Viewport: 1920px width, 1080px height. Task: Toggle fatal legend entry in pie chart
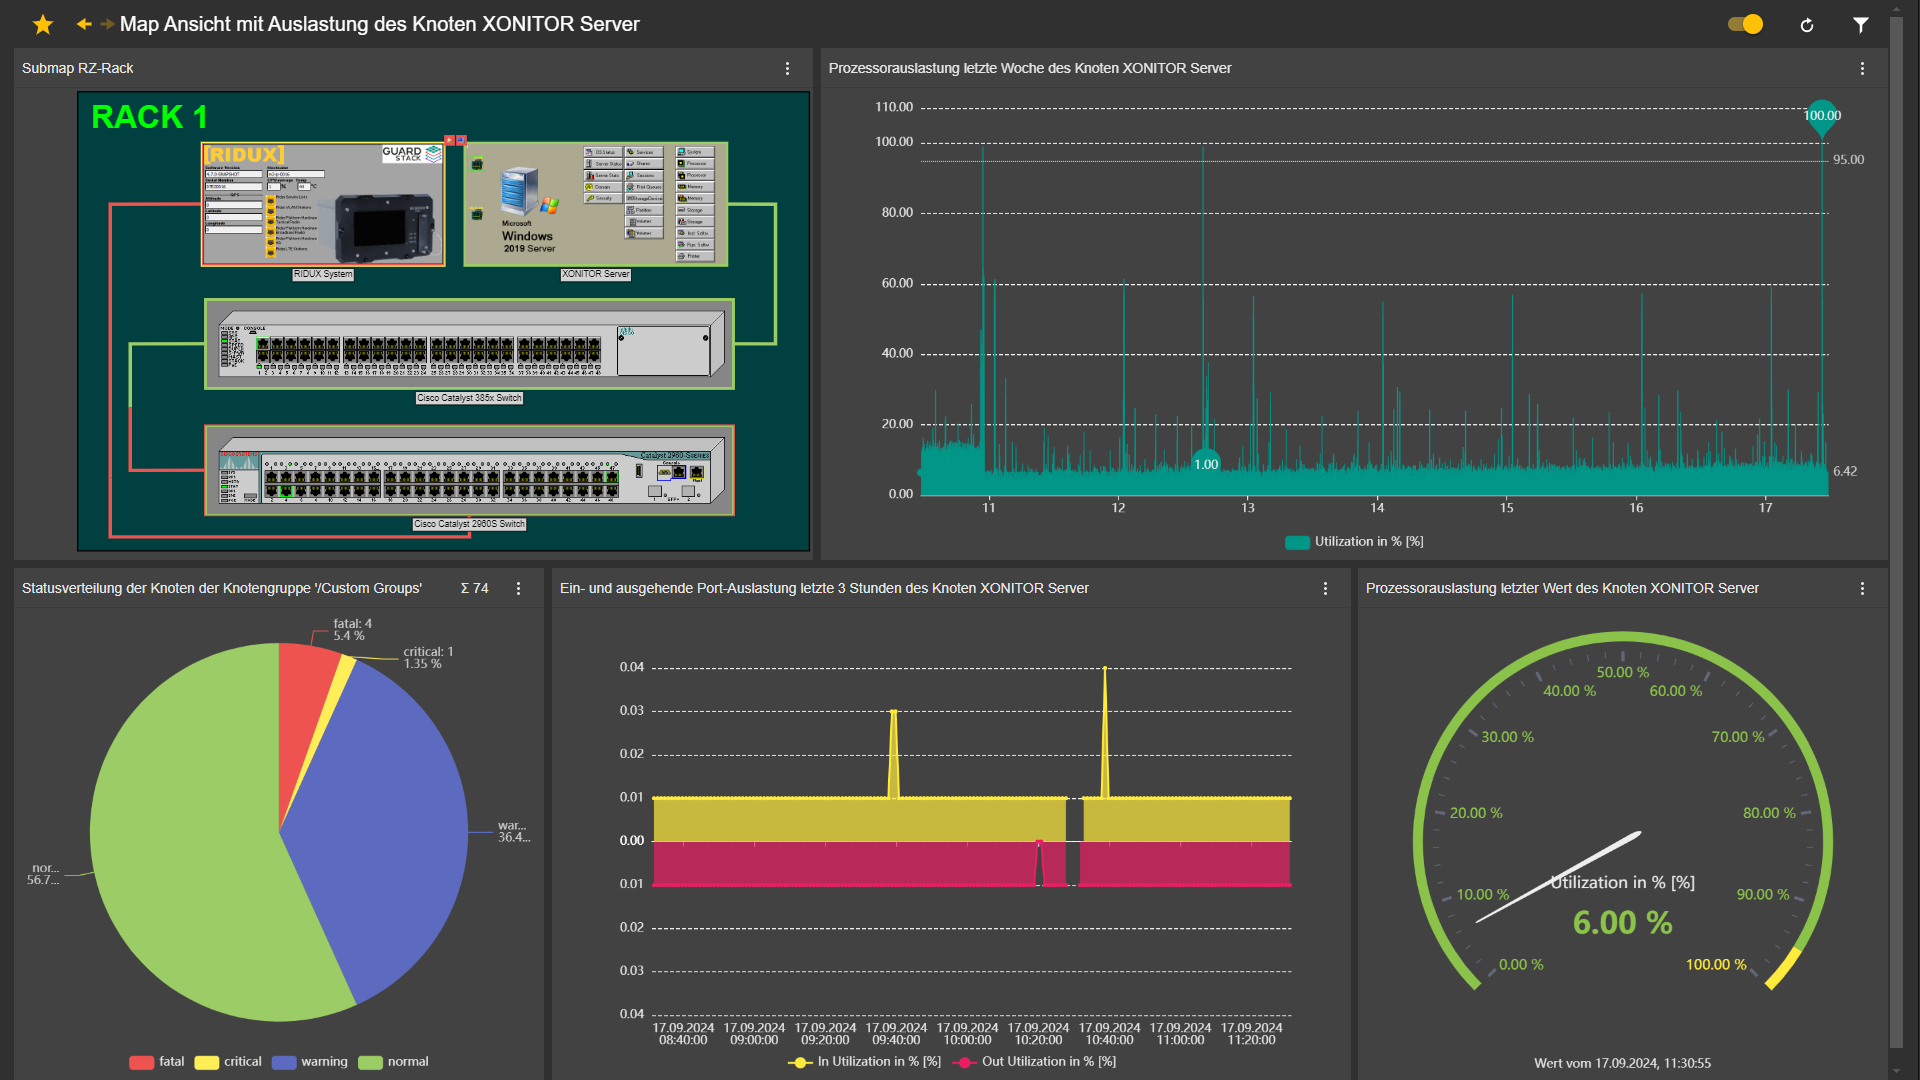click(157, 1062)
